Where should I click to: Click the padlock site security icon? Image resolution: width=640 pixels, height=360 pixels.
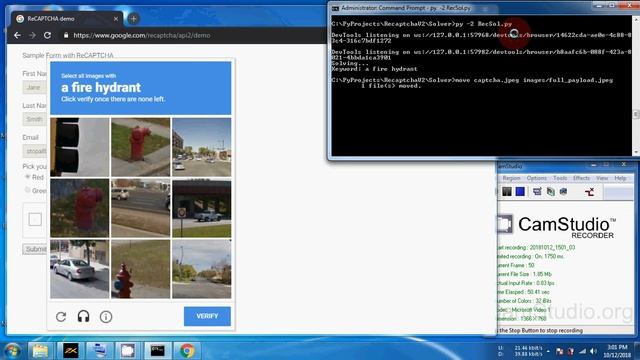click(66, 36)
